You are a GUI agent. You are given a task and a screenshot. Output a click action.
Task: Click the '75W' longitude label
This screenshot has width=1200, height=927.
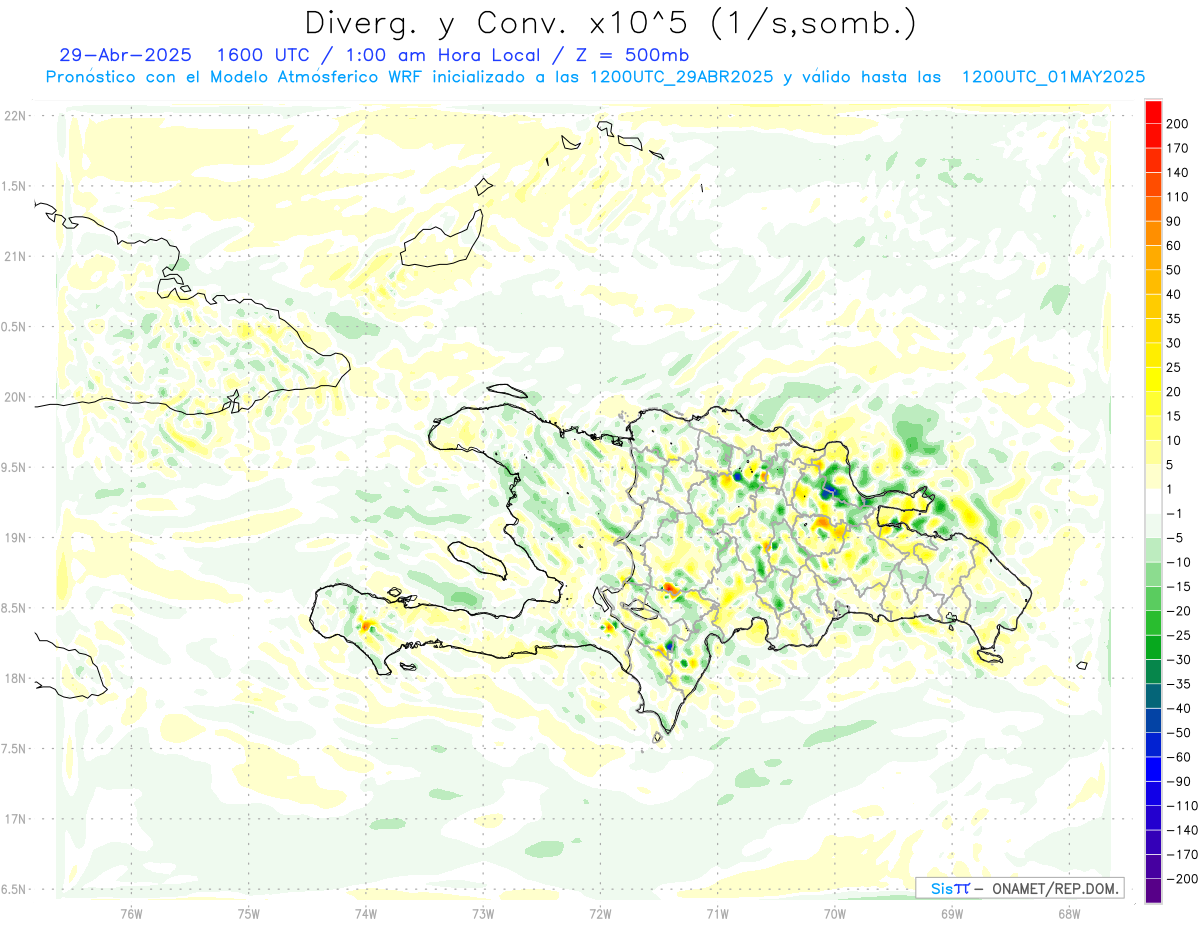point(249,913)
